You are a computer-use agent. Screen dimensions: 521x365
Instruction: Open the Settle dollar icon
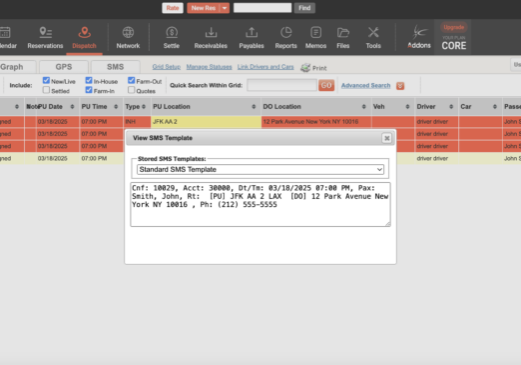tap(172, 32)
